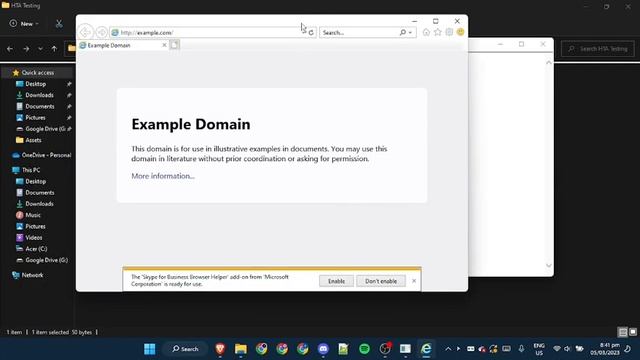Open Spotify from taskbar

(x=364, y=349)
